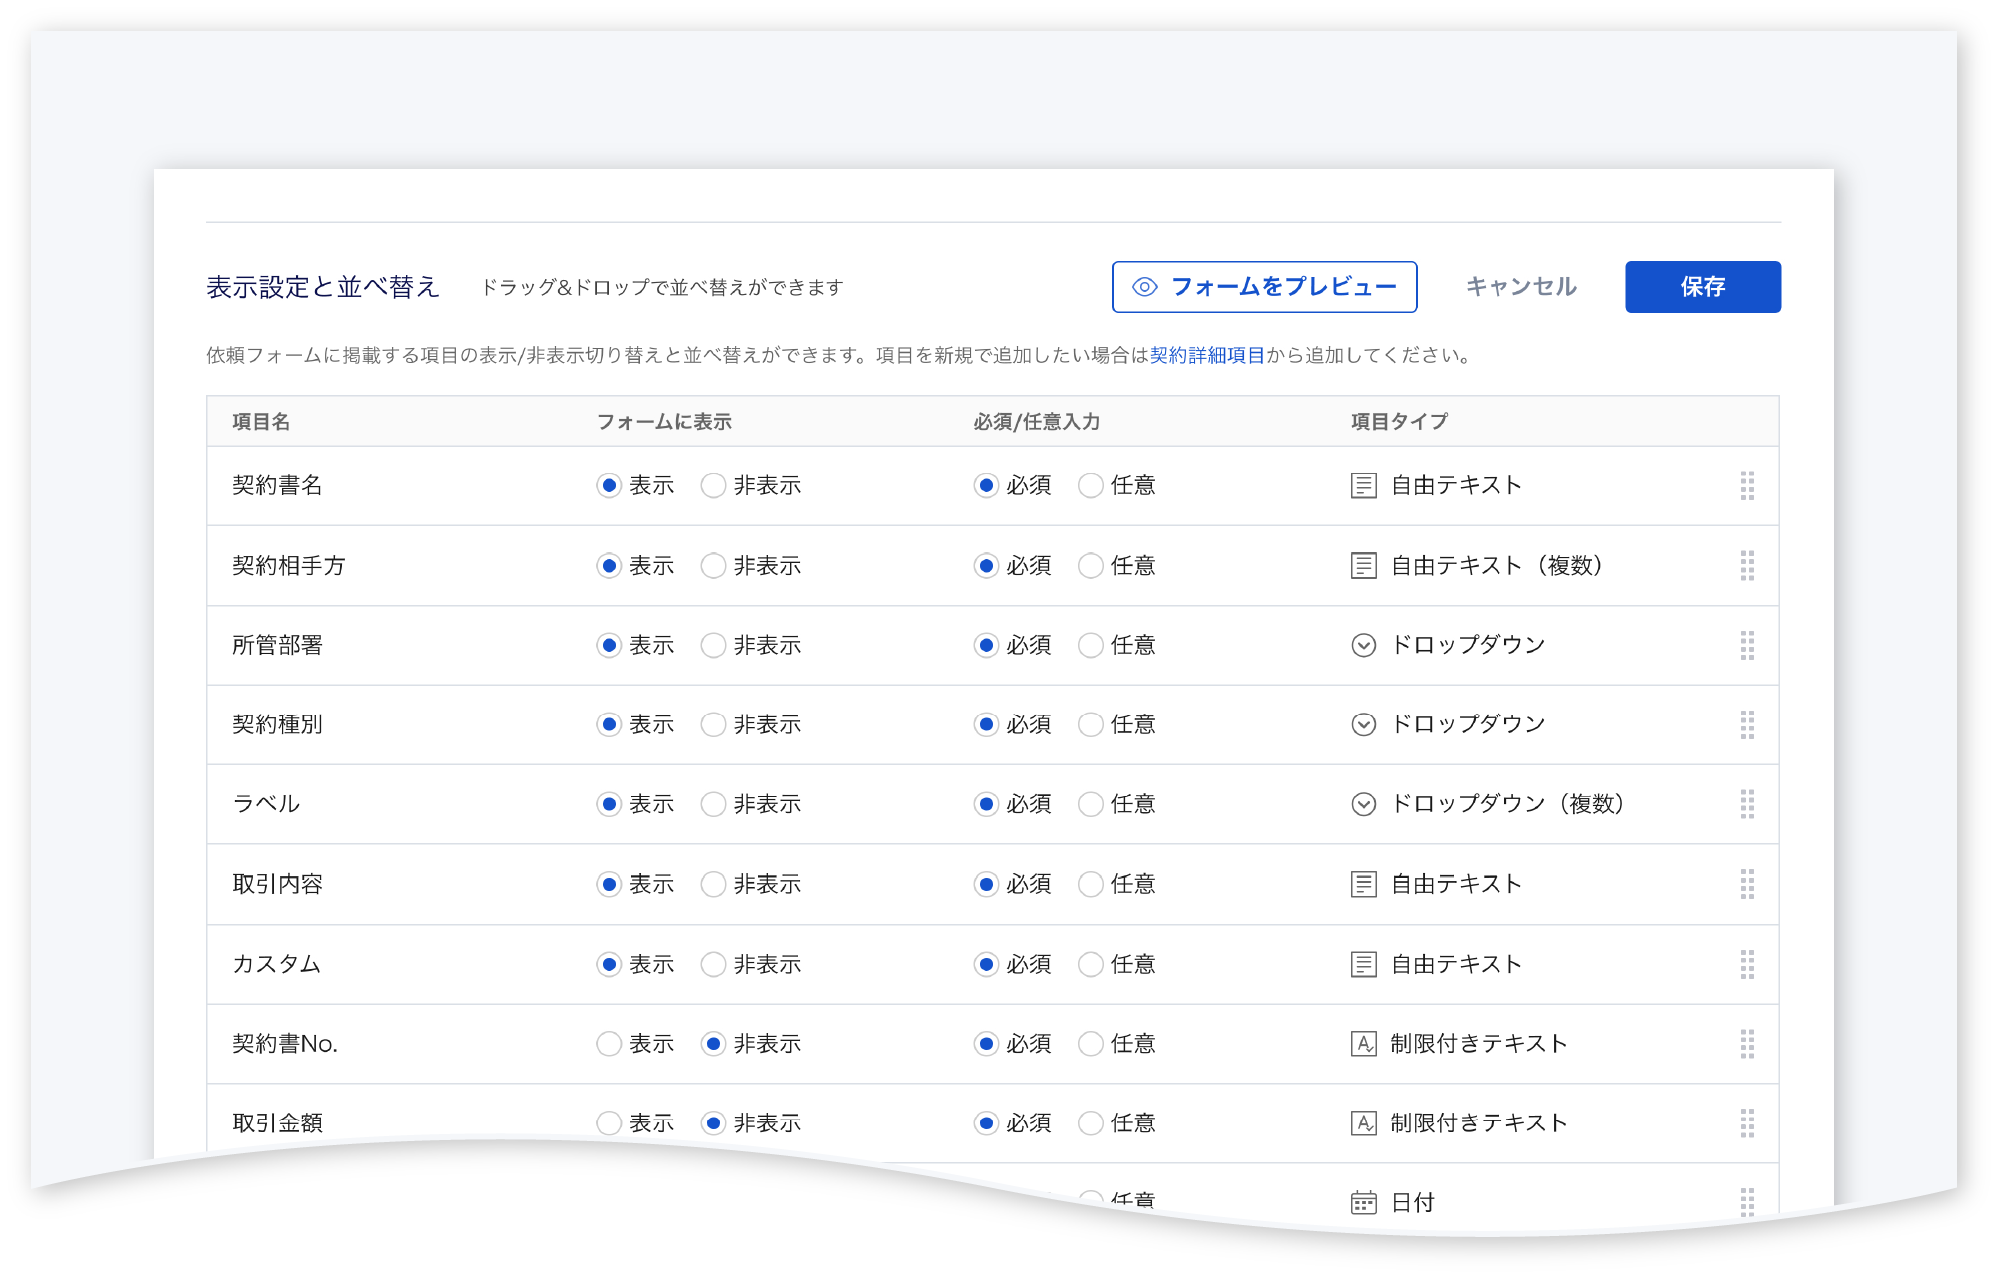Click キャンセル to discard changes
This screenshot has height=1280, width=2000.
[x=1521, y=287]
